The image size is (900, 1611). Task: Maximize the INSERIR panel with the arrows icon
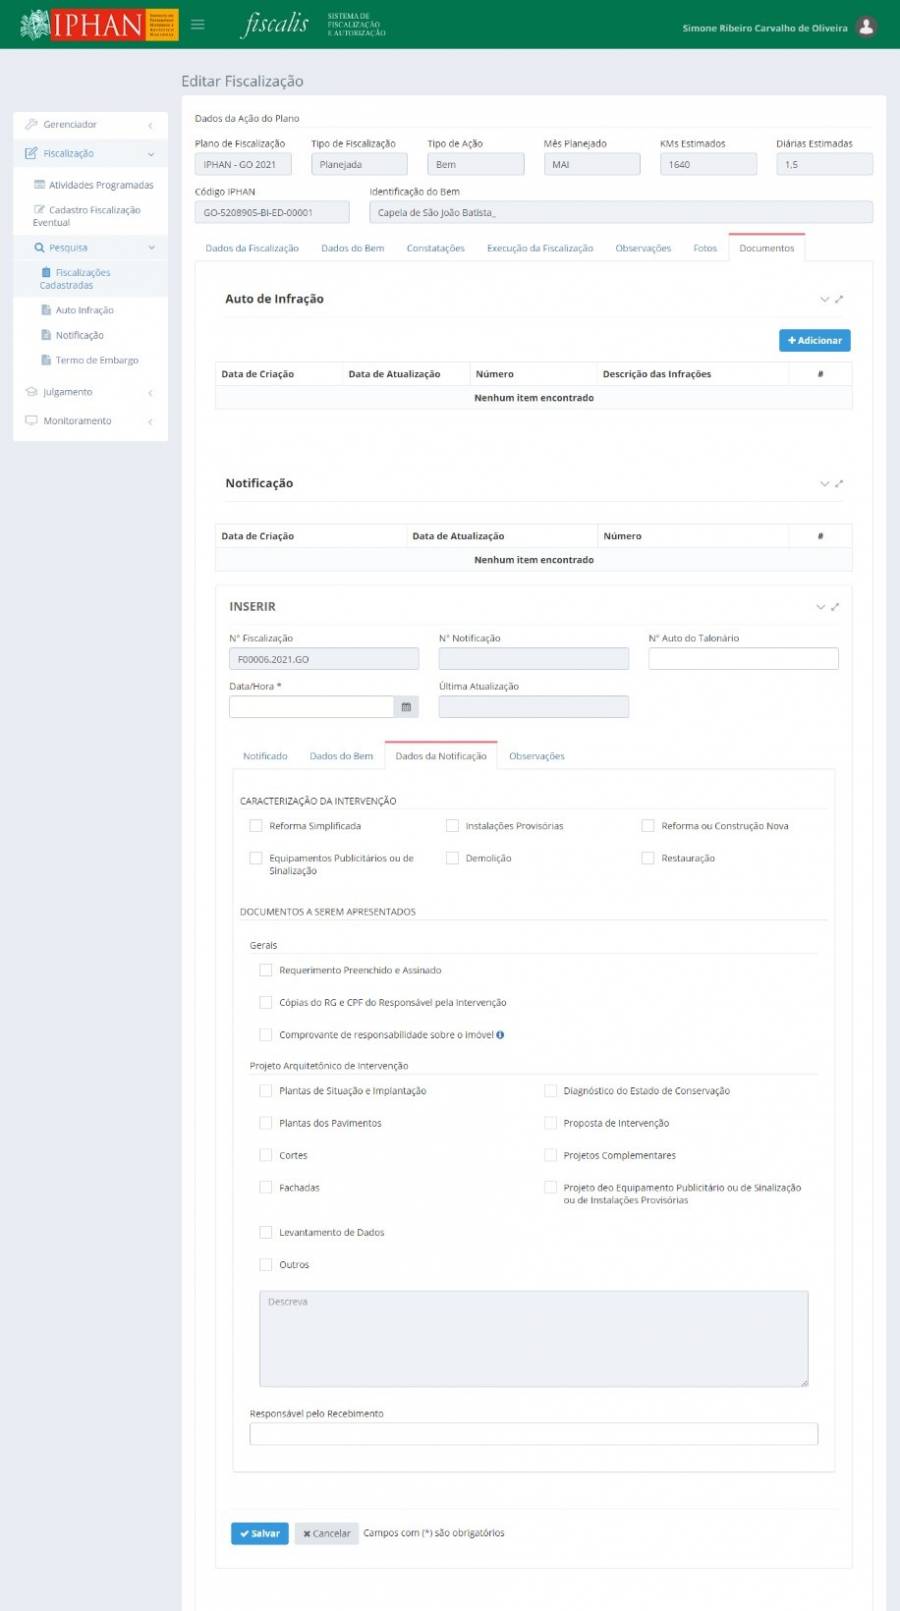(835, 607)
